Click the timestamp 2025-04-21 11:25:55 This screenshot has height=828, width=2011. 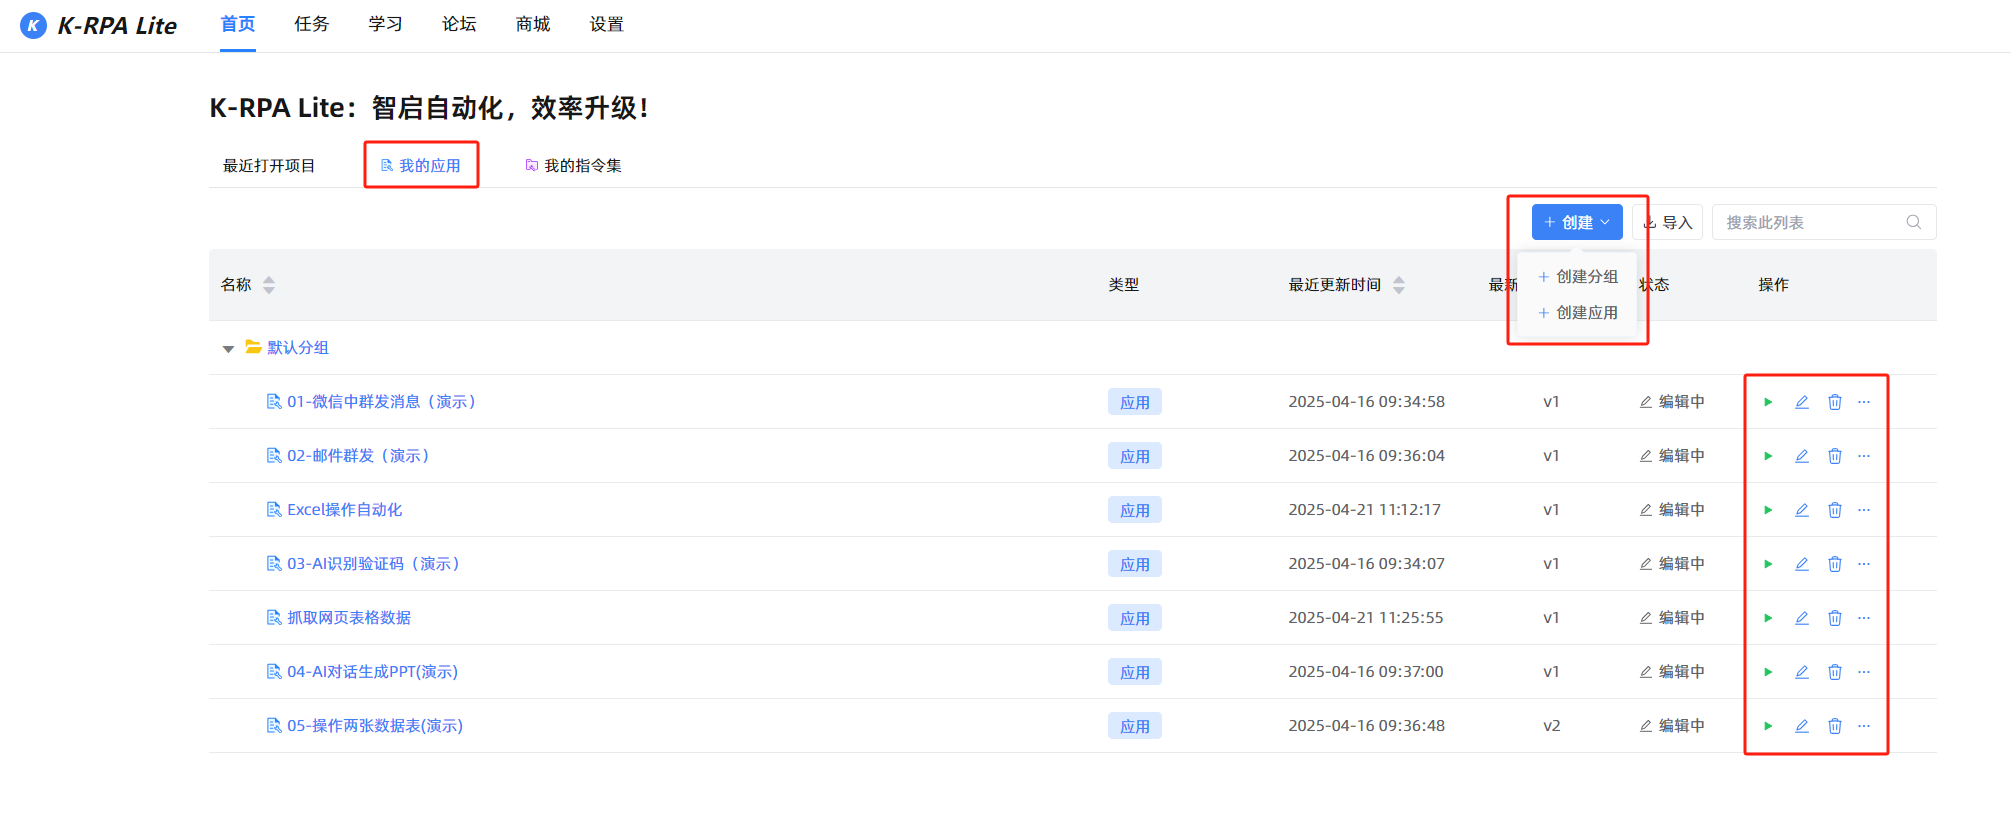coord(1366,618)
